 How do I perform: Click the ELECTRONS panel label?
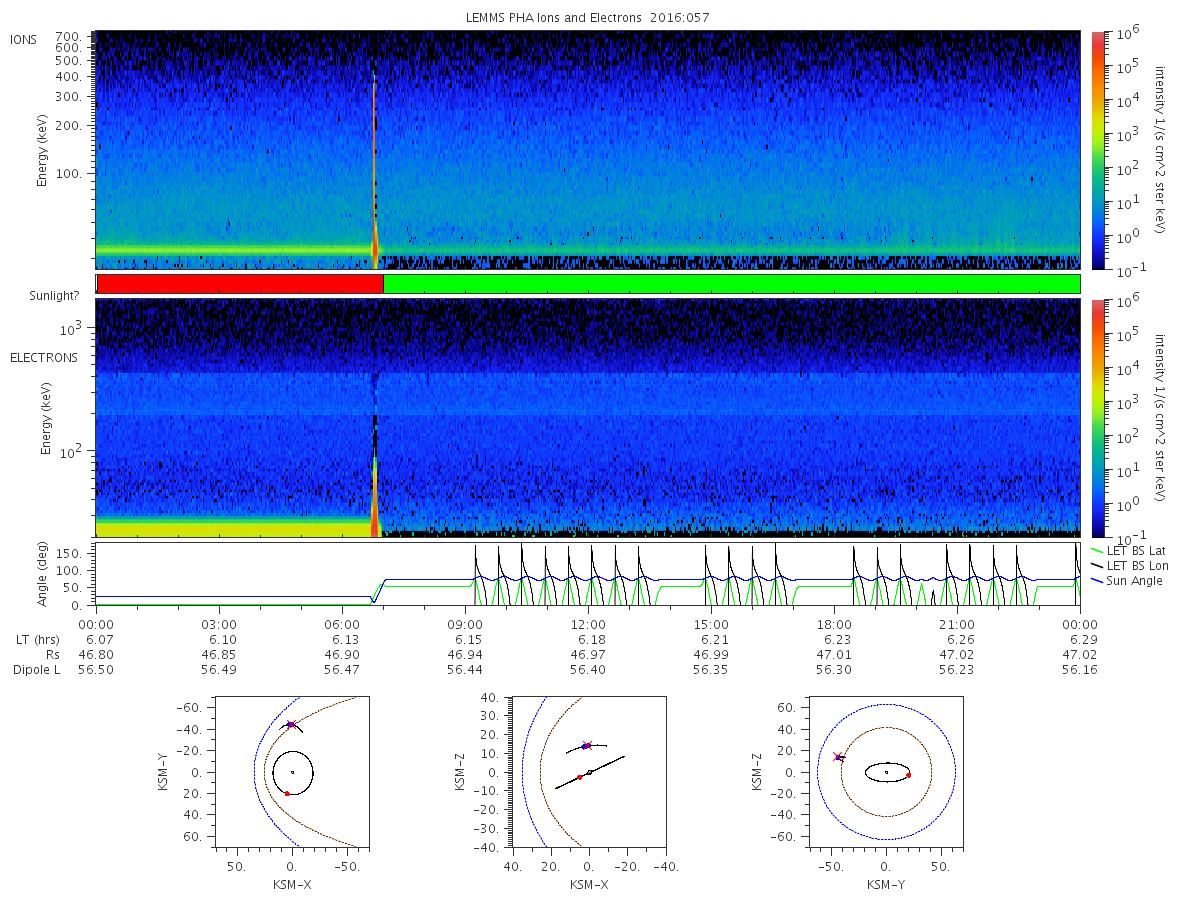[43, 357]
